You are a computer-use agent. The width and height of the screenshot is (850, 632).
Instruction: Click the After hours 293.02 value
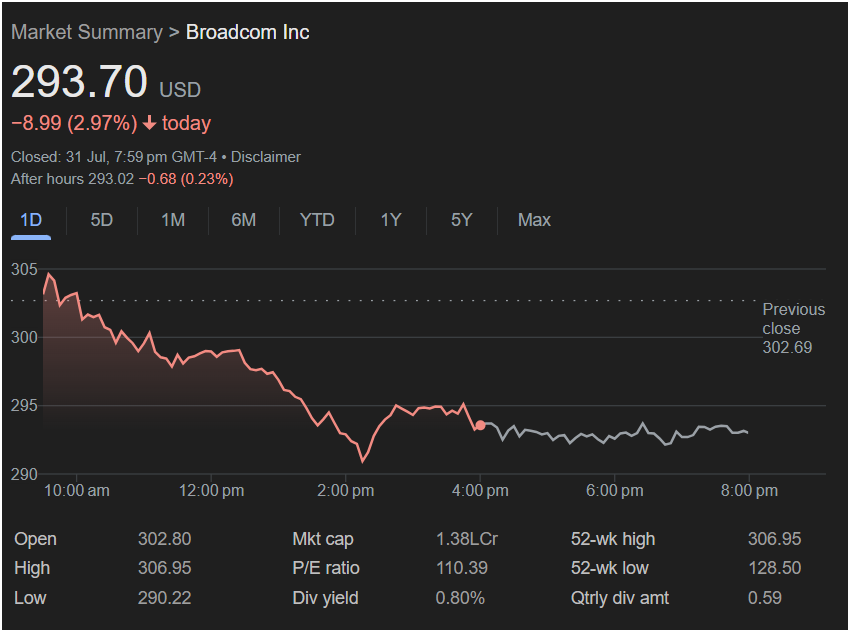click(x=111, y=179)
